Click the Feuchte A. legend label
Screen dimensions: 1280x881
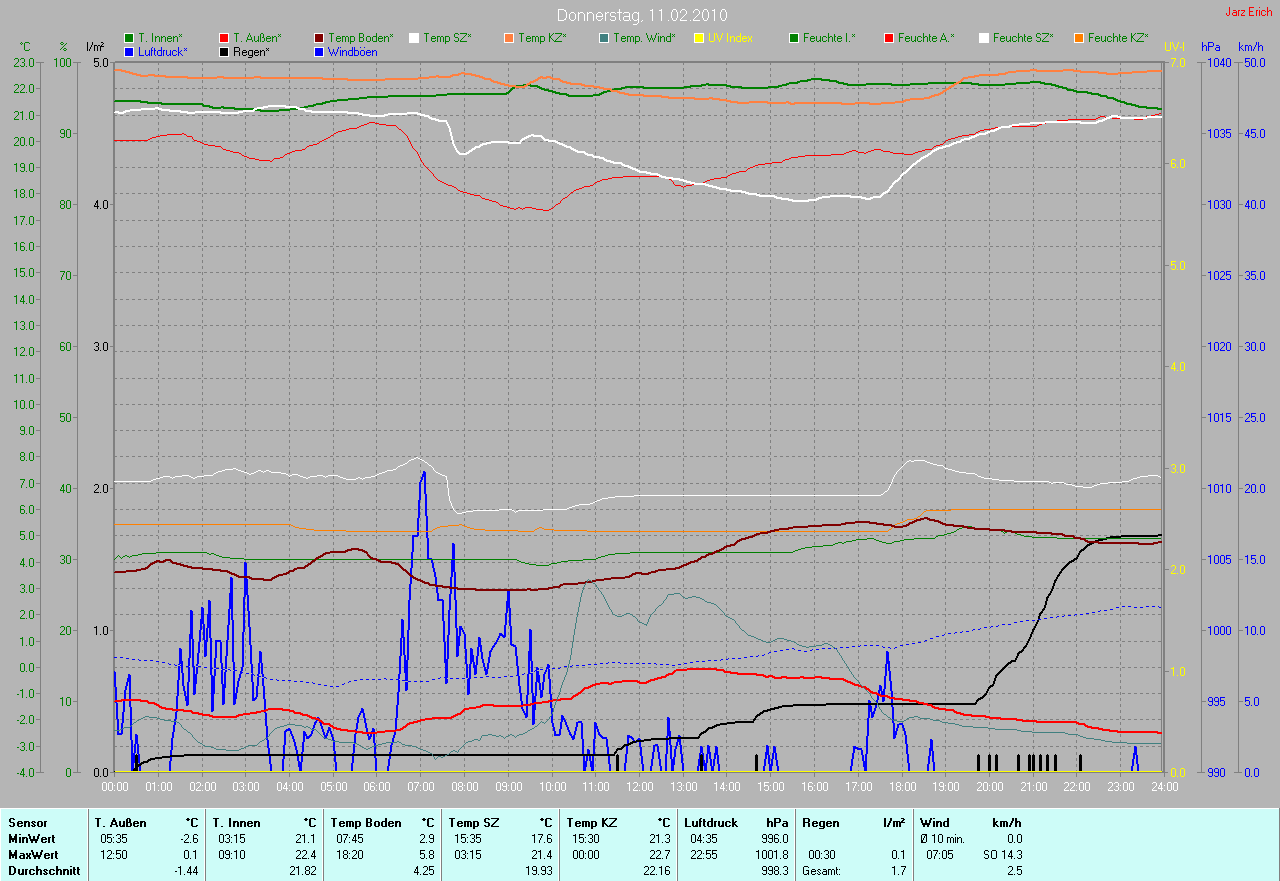(x=926, y=38)
